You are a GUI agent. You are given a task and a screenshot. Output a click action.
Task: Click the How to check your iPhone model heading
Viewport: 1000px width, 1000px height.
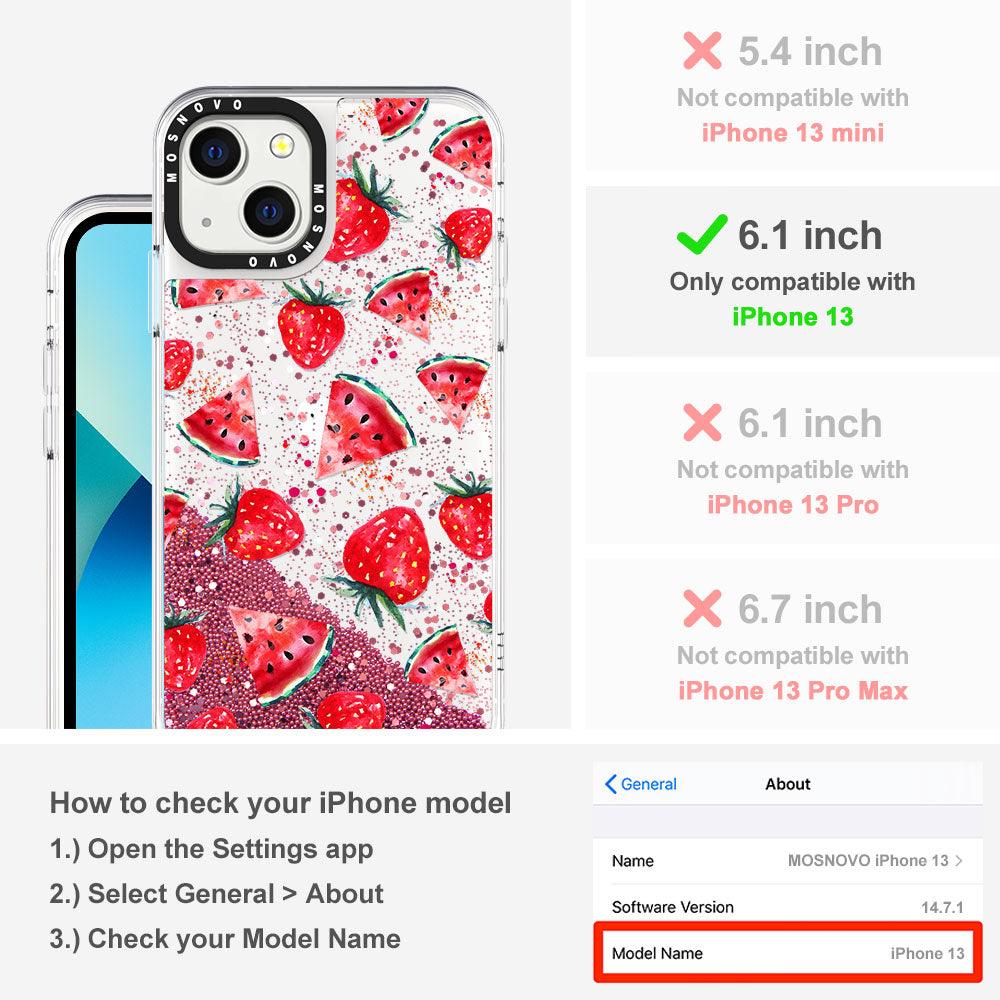click(281, 802)
